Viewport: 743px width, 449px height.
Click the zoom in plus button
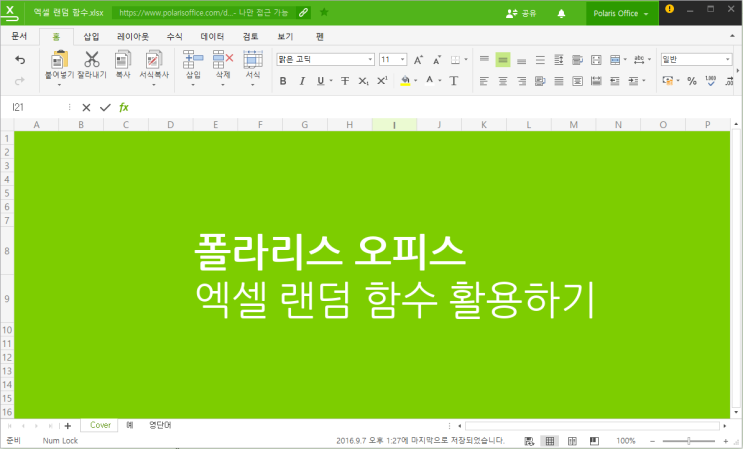point(725,441)
